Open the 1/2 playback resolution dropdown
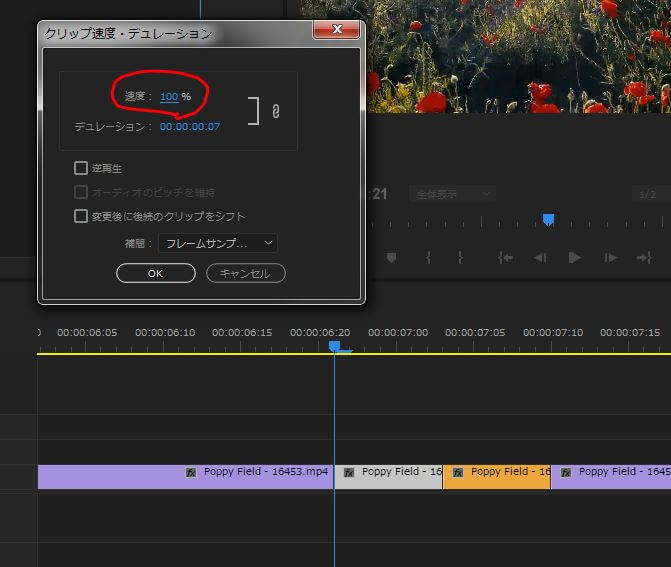Image resolution: width=671 pixels, height=567 pixels. 650,194
